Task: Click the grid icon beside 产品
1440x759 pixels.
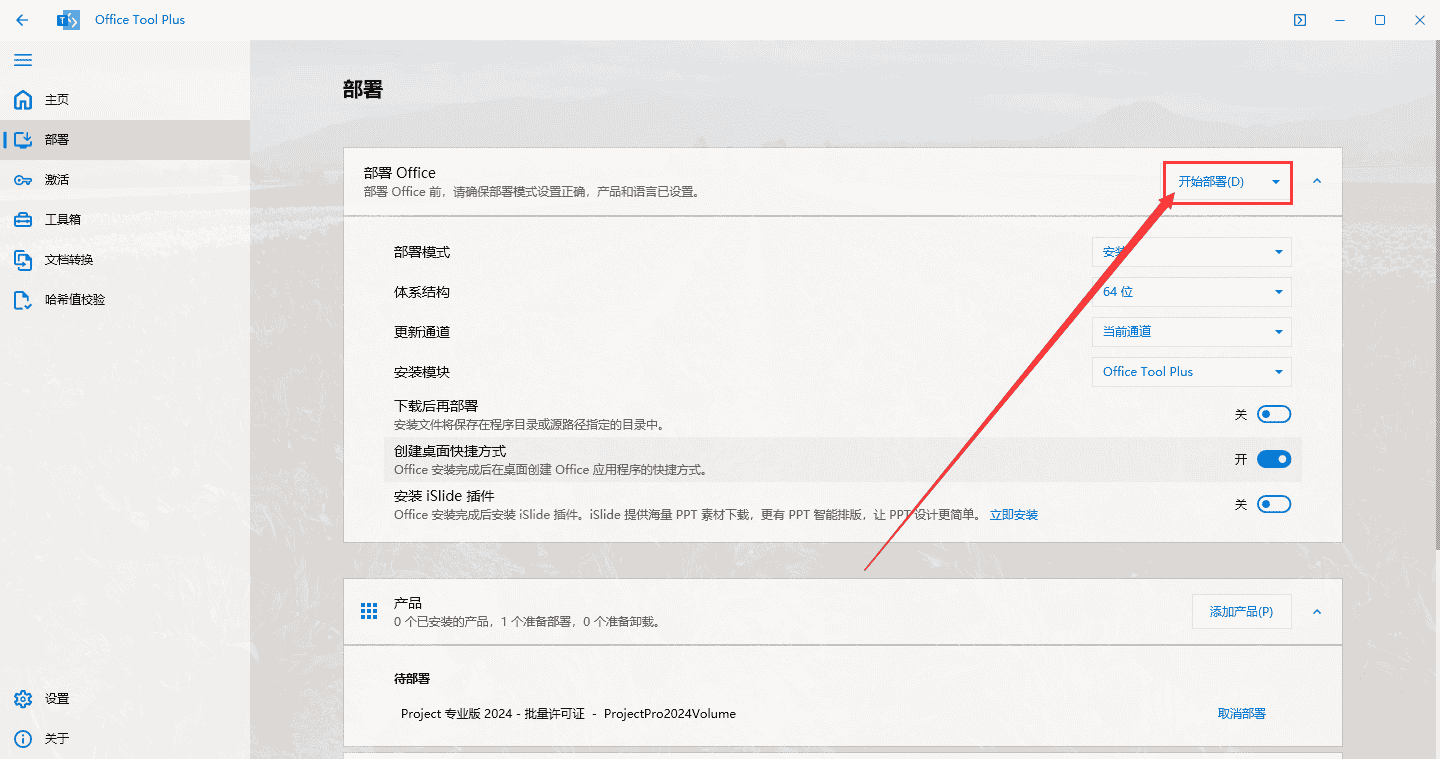Action: click(369, 611)
